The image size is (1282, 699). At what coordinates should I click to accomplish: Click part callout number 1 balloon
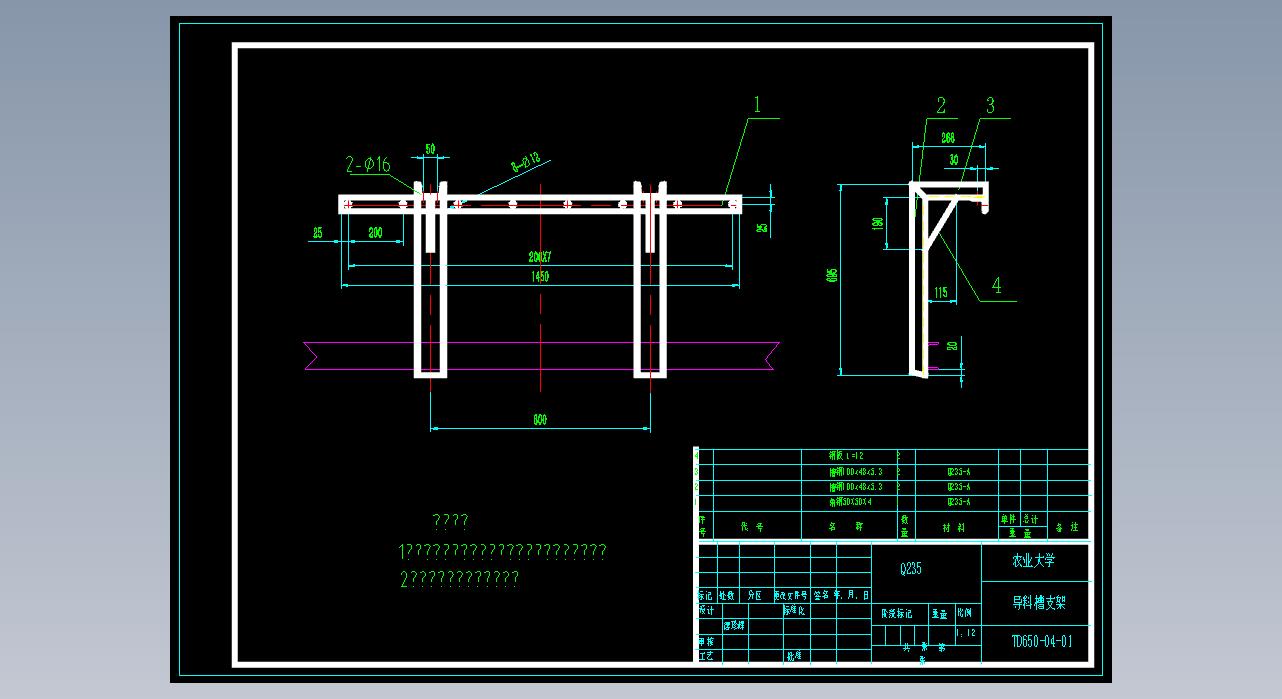[757, 104]
